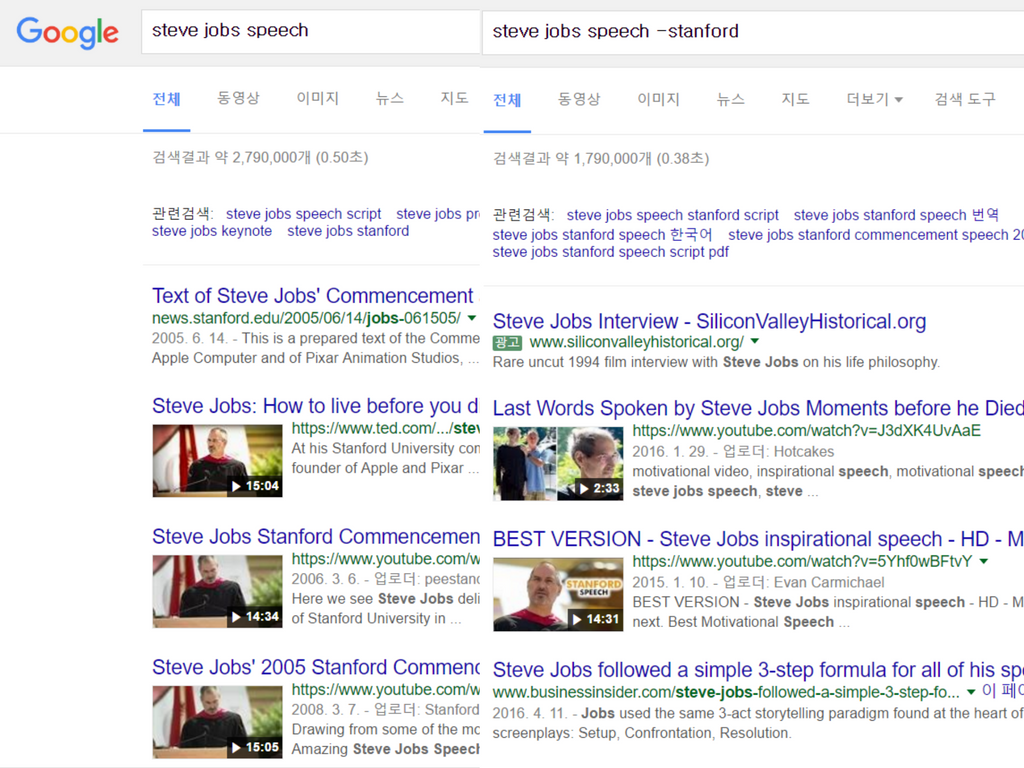The image size is (1024, 768).
Task: Play the 14:34 video thumbnail
Action: [217, 591]
